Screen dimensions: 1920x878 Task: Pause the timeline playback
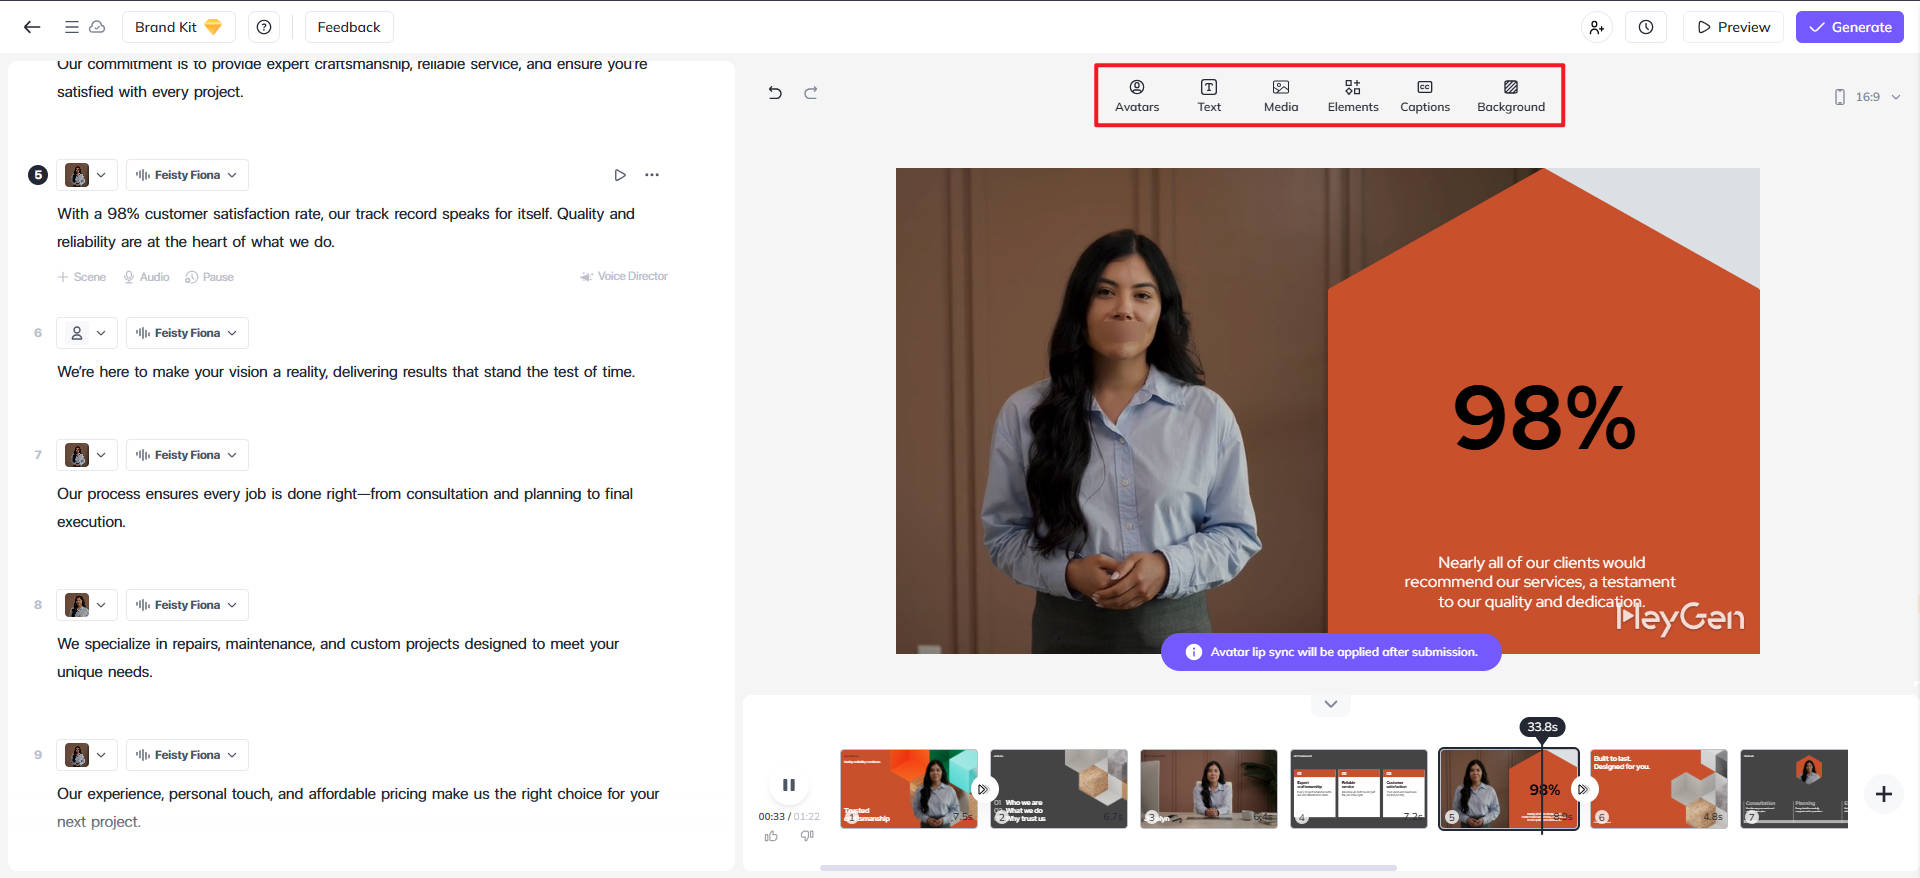pos(789,785)
